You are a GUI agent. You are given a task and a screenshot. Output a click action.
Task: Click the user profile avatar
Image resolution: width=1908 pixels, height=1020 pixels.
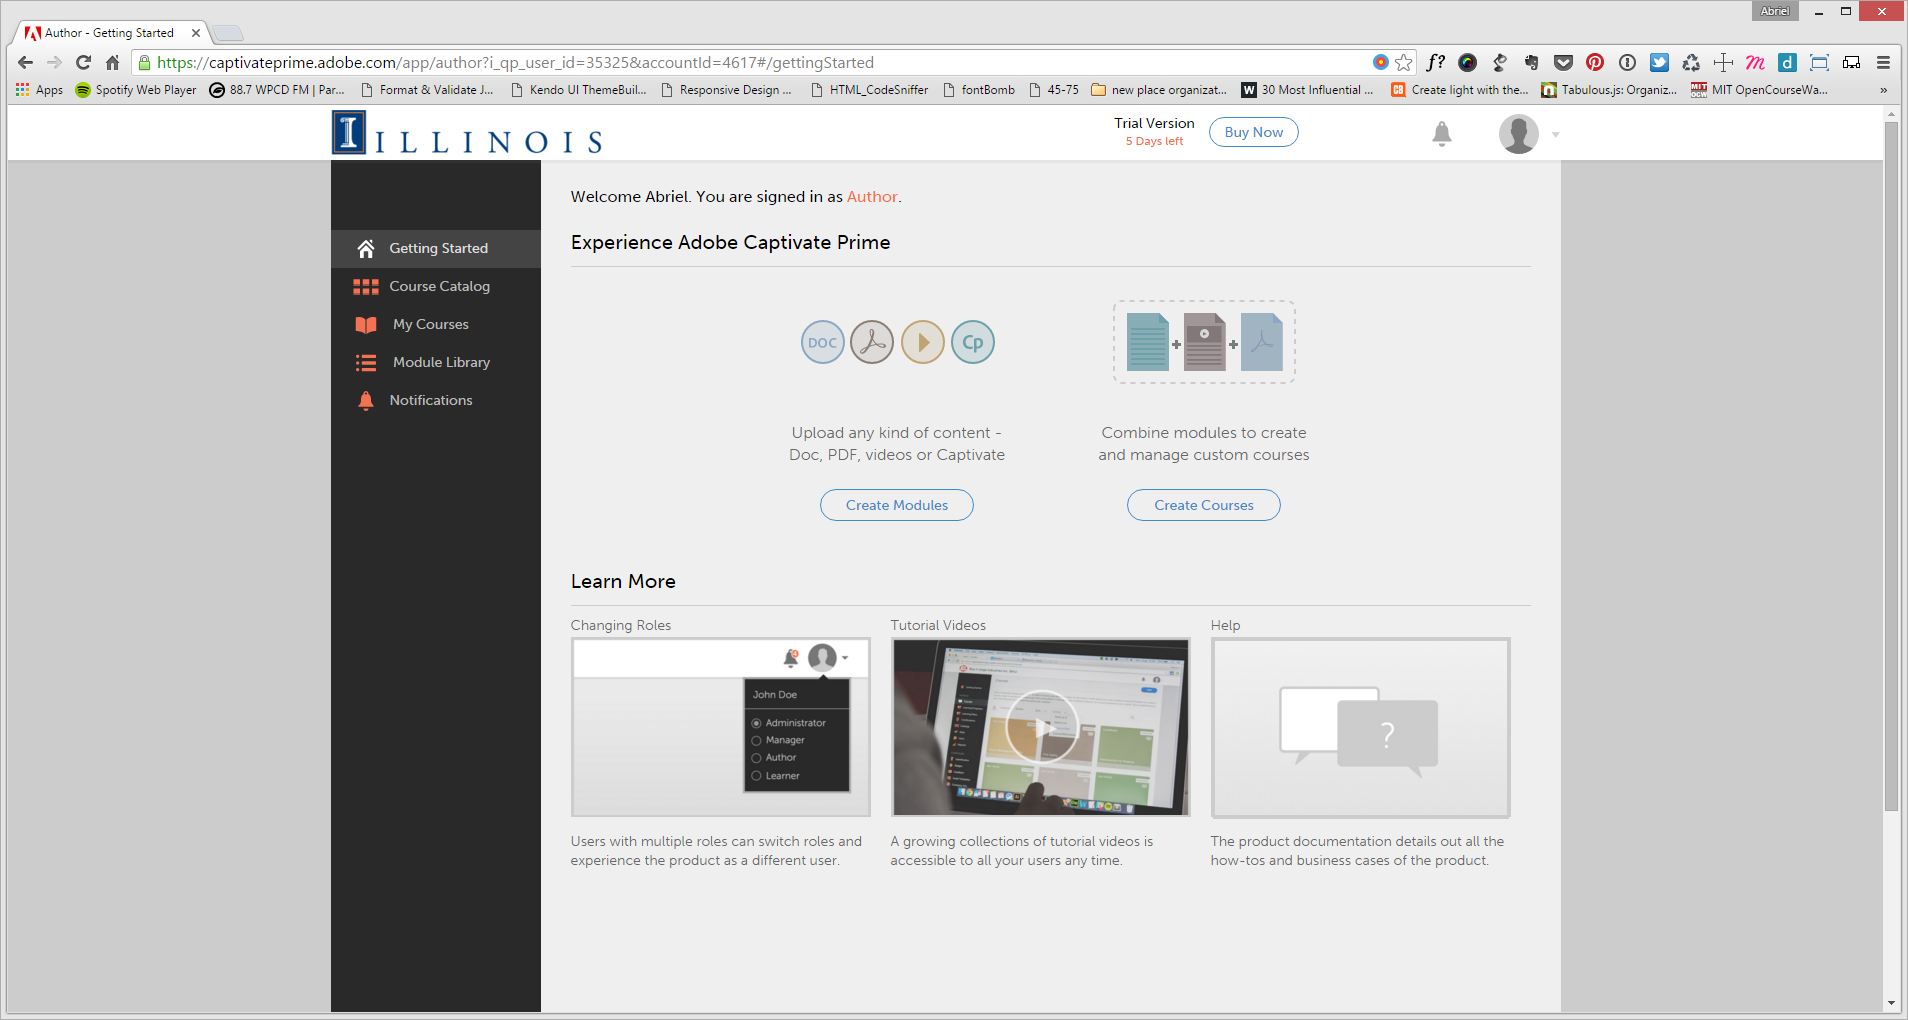1518,134
